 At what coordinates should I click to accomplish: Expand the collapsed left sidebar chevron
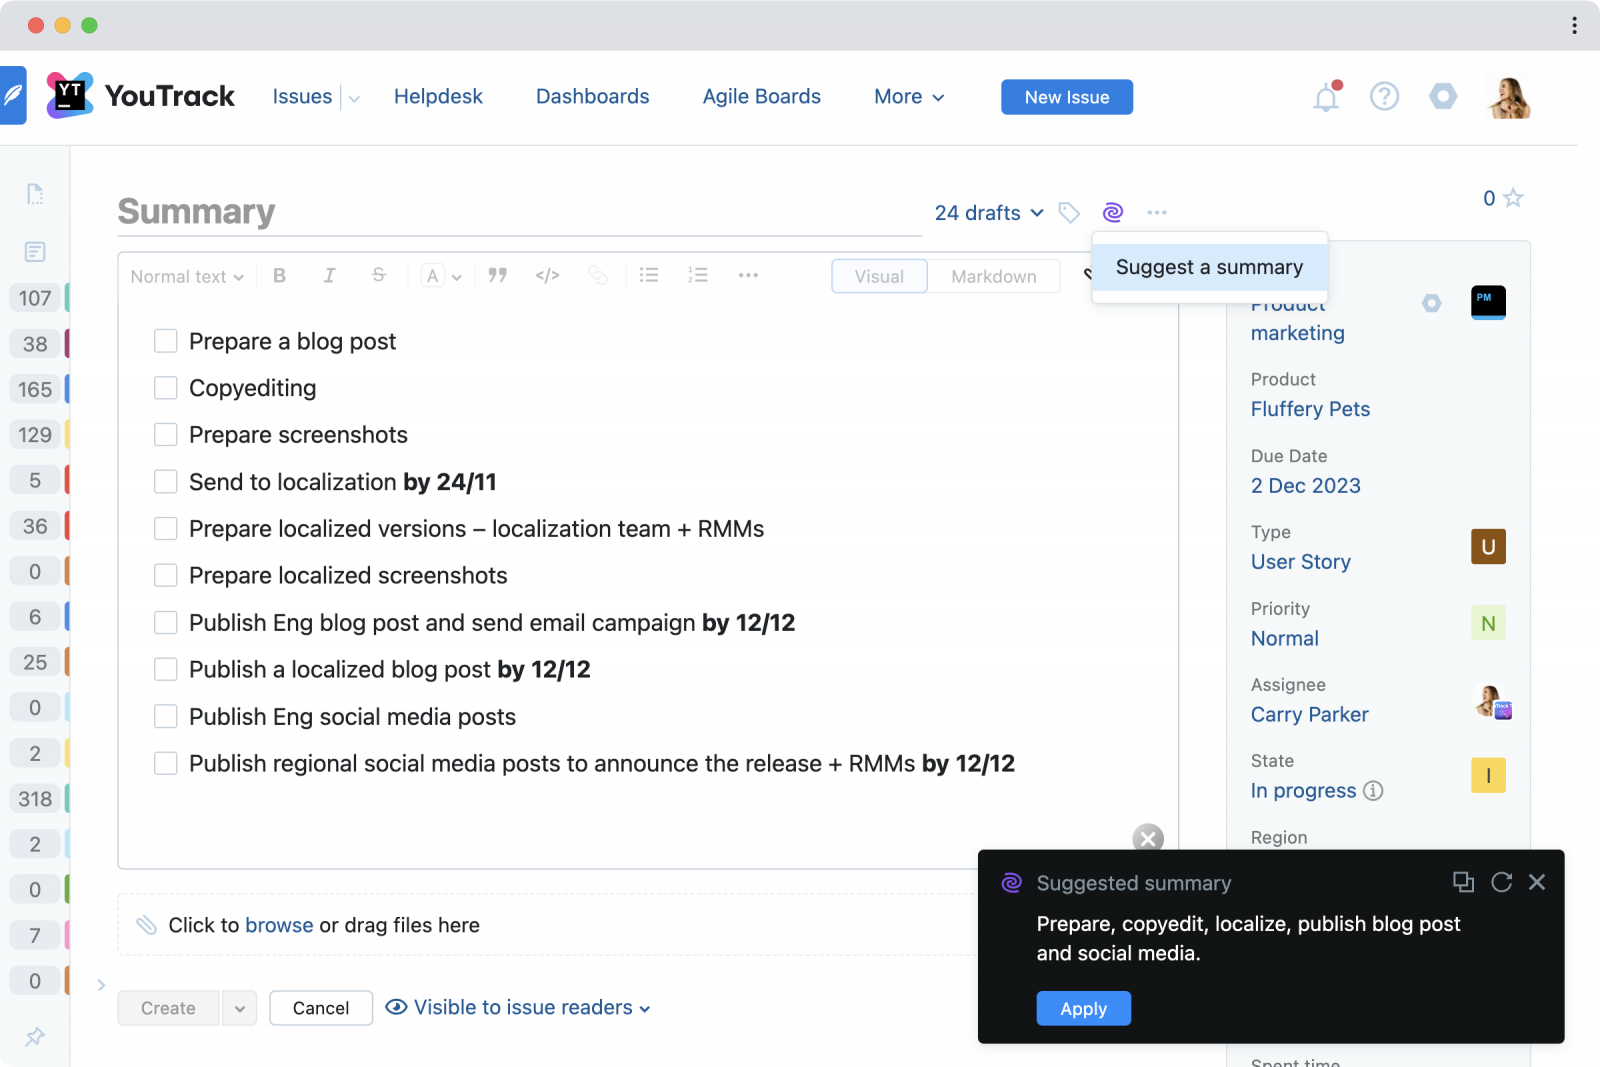tap(101, 985)
